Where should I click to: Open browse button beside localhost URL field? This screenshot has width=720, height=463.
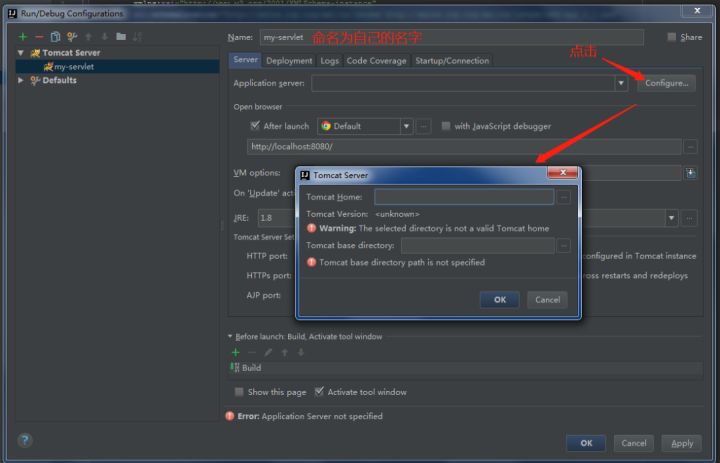point(690,147)
